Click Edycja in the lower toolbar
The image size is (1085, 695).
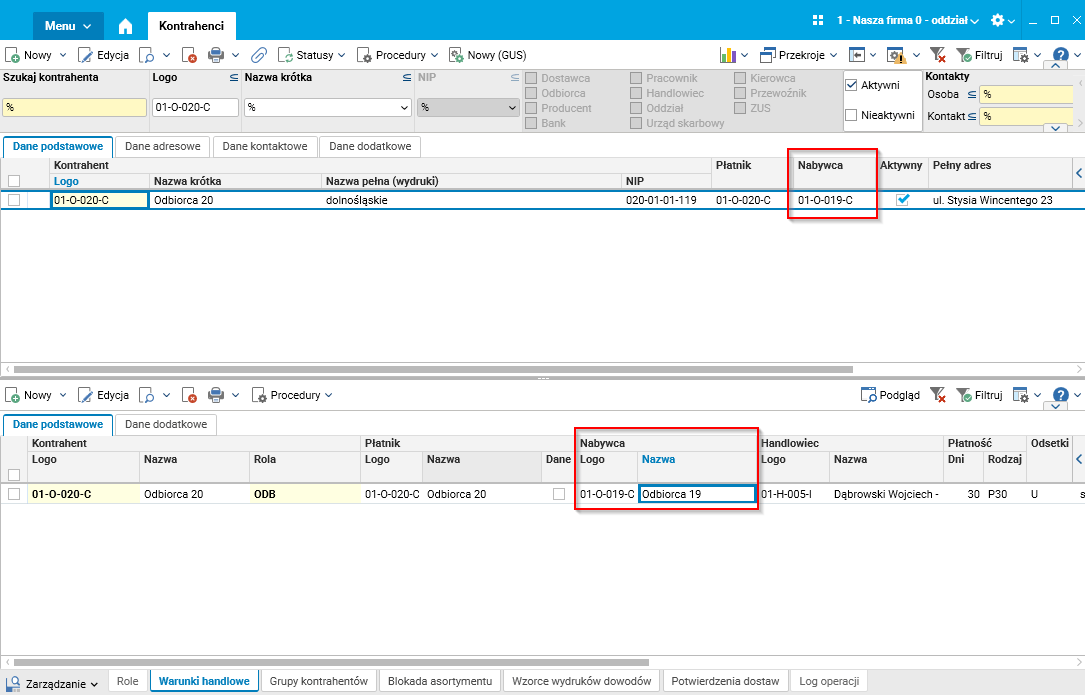coord(103,395)
